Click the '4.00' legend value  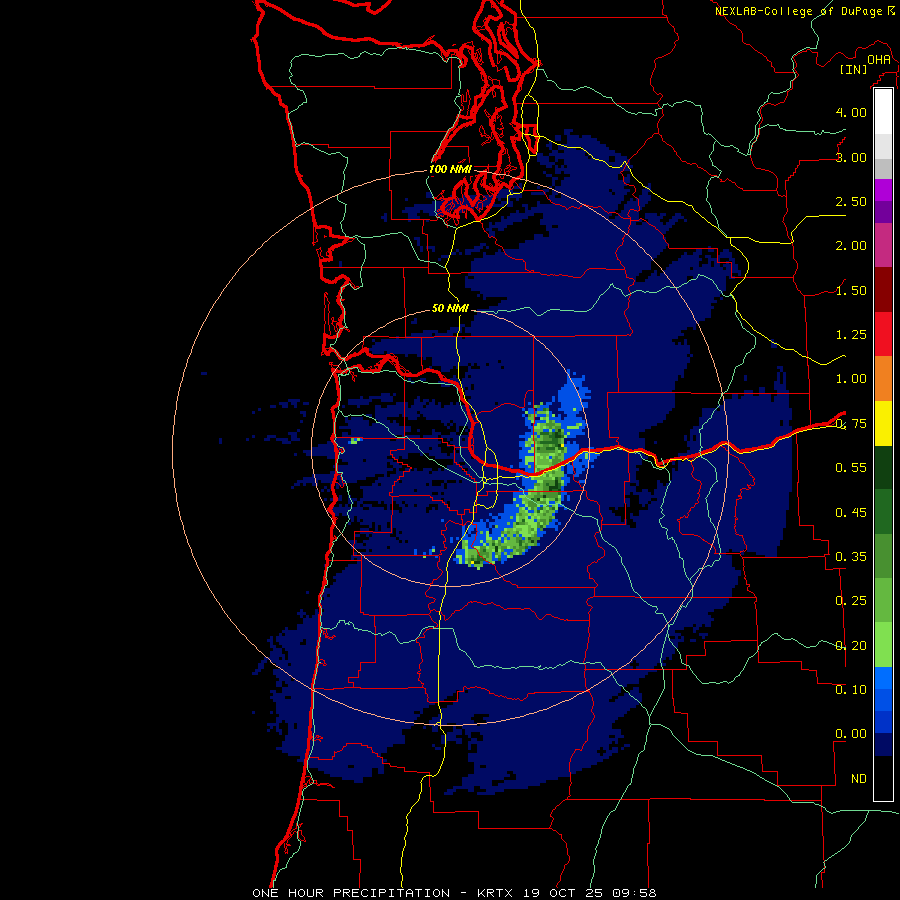[851, 112]
